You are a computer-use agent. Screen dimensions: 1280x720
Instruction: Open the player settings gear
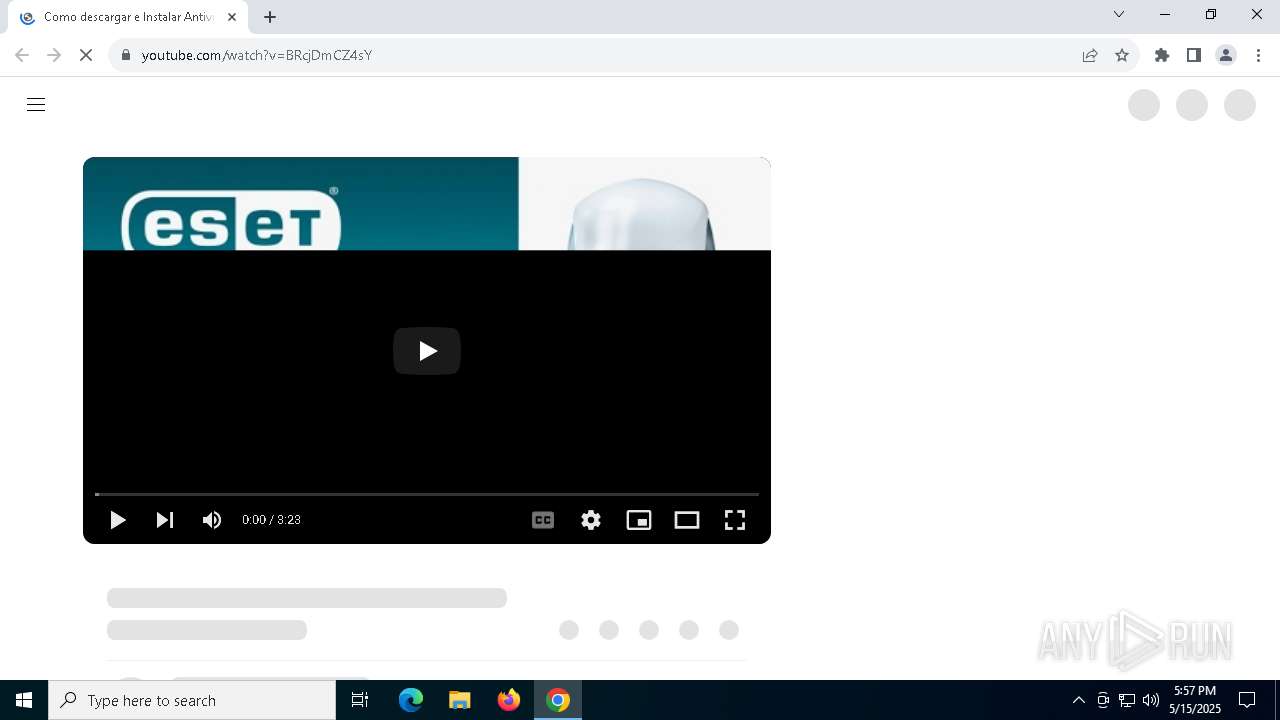click(591, 520)
